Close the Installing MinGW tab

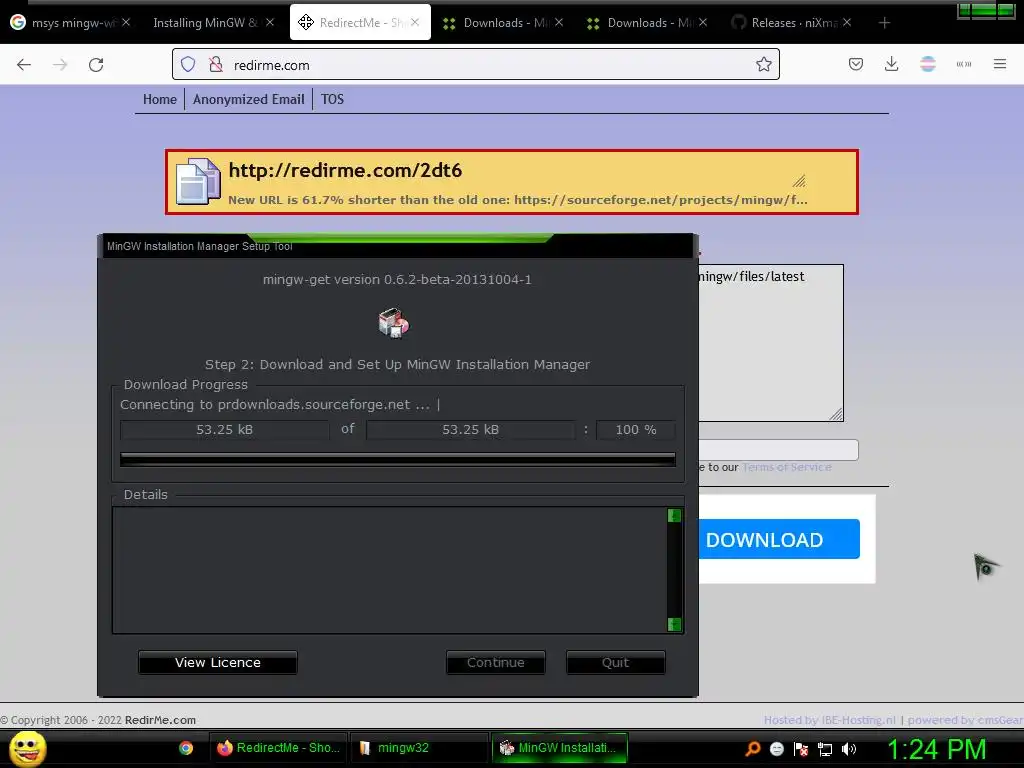[270, 22]
